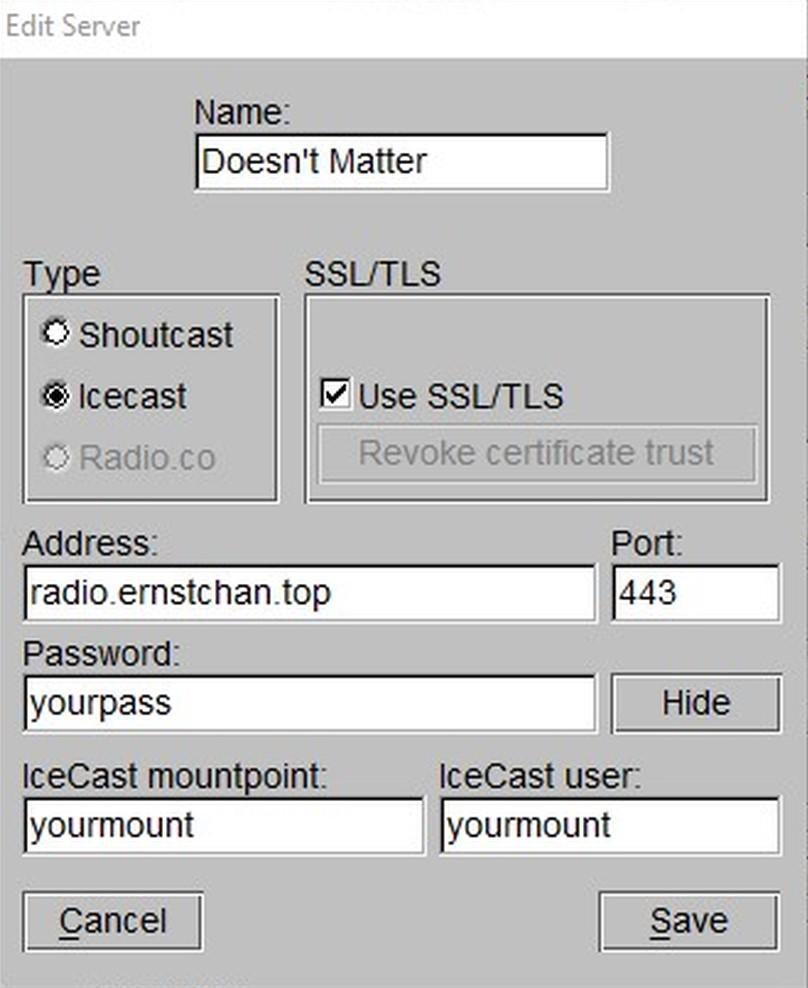Viewport: 808px width, 988px height.
Task: Hide the password with Hide button
Action: (x=696, y=703)
